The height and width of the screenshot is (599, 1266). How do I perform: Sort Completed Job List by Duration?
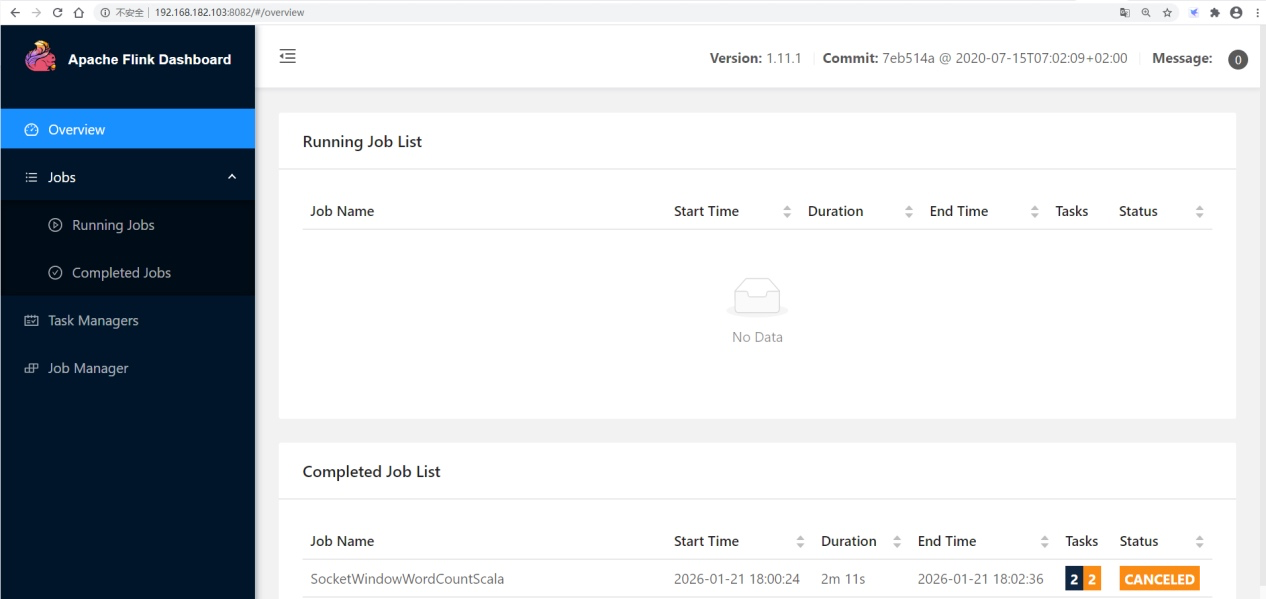point(897,542)
